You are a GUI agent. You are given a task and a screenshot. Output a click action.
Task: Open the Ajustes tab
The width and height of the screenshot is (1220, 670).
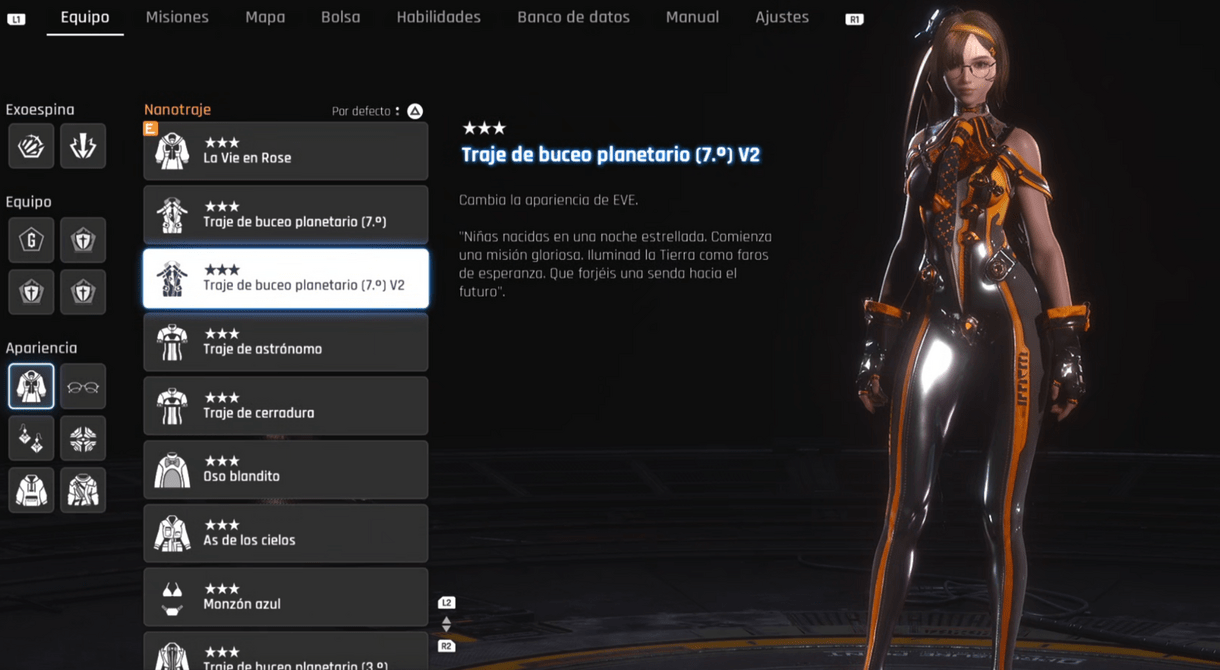(x=782, y=17)
